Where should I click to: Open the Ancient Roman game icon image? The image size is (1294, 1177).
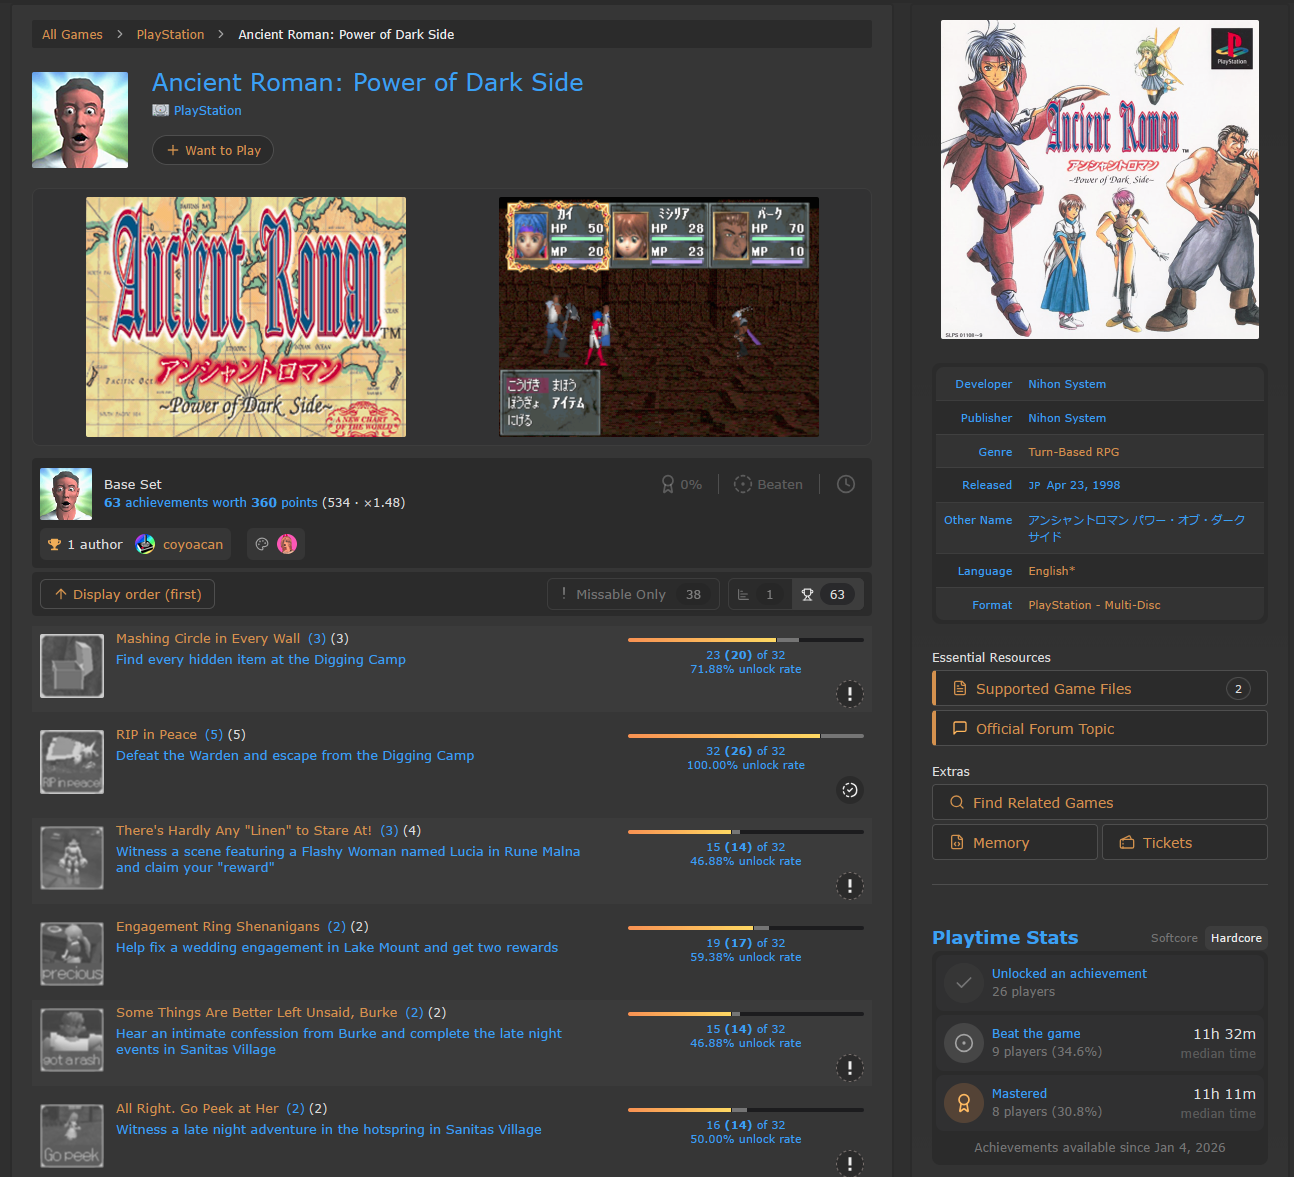click(x=80, y=120)
